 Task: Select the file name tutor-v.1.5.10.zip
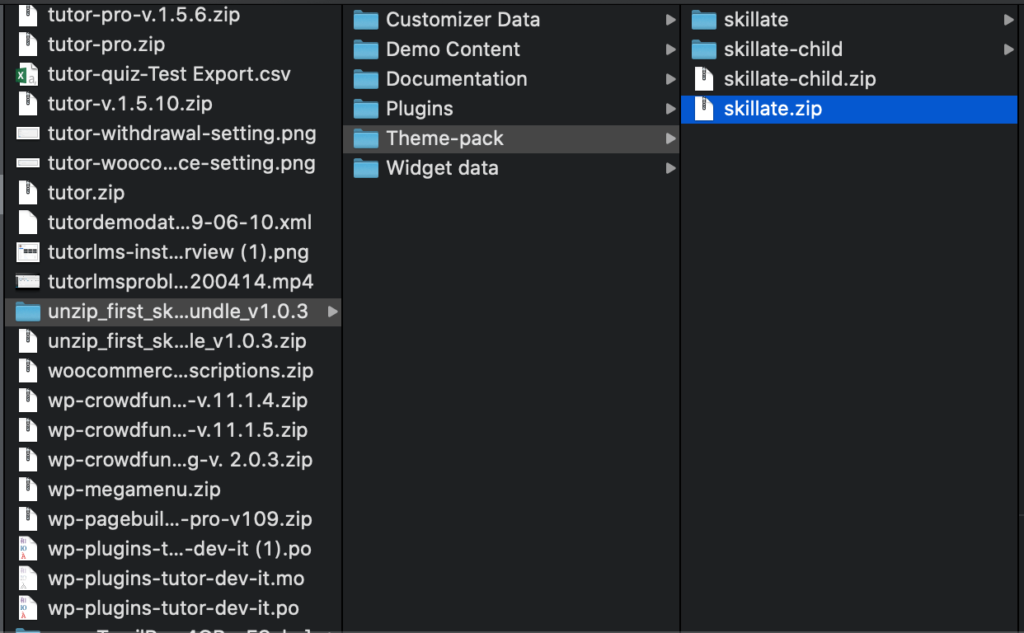pos(130,104)
